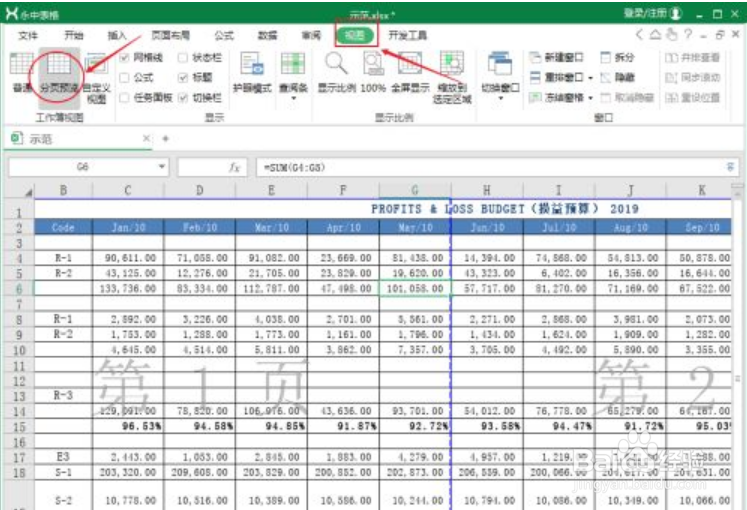Viewport: 747px width, 510px height.
Task: Click the E3 code cell in row 17
Action: [x=63, y=457]
